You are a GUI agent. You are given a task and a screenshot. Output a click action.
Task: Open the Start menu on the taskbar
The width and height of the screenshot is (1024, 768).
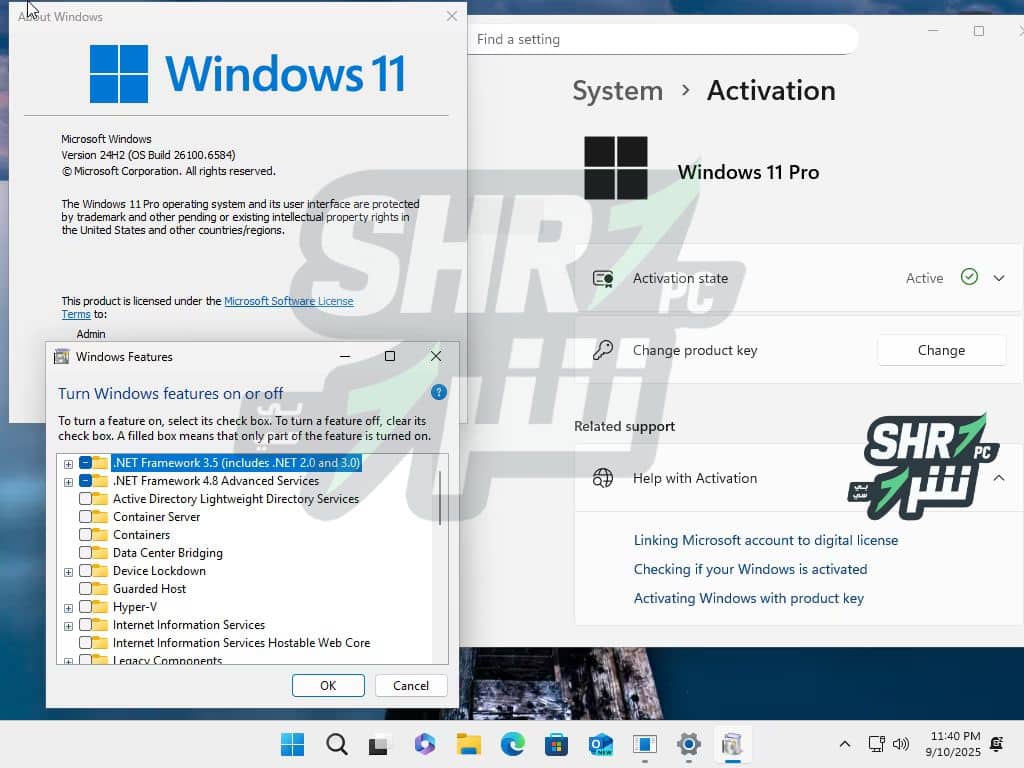292,744
